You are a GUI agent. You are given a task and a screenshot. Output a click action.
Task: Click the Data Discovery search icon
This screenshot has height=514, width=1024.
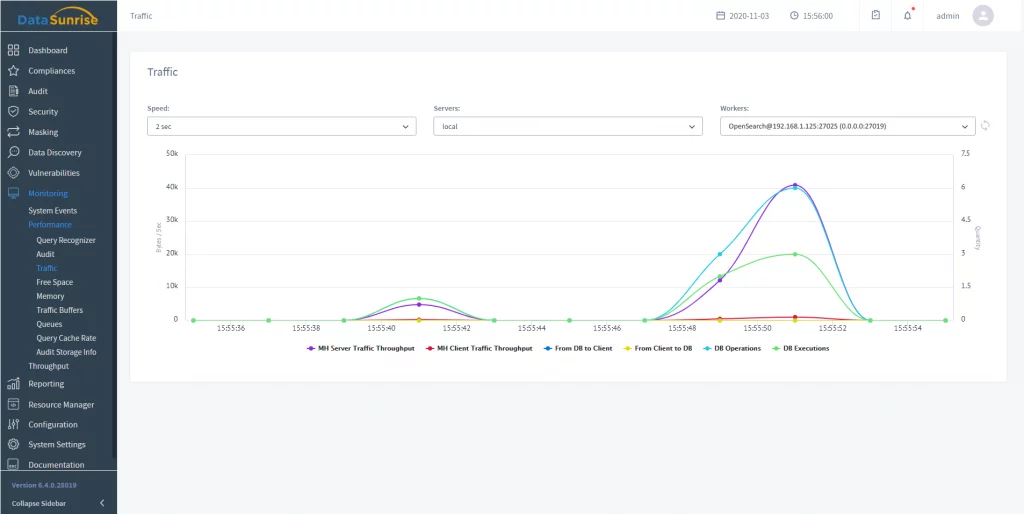tap(13, 153)
